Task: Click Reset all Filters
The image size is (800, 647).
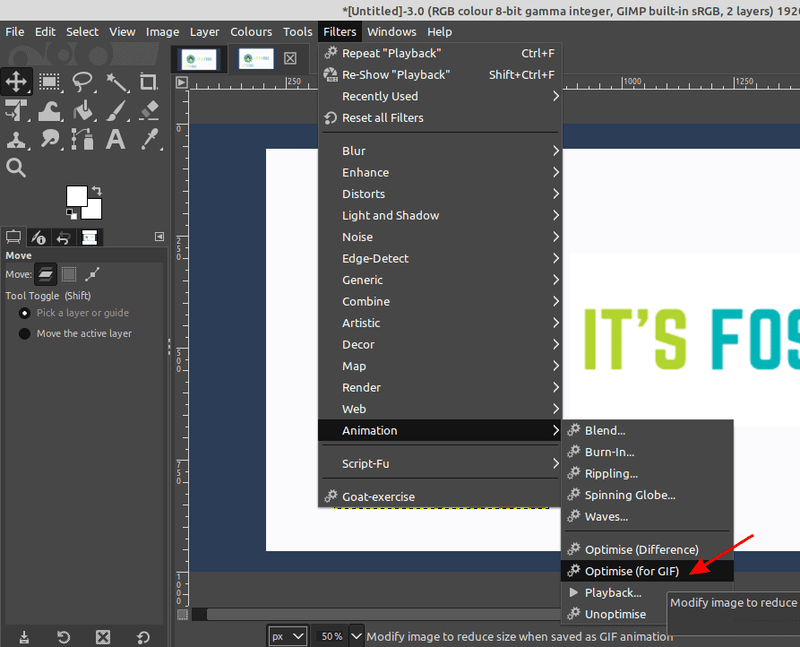Action: 382,118
